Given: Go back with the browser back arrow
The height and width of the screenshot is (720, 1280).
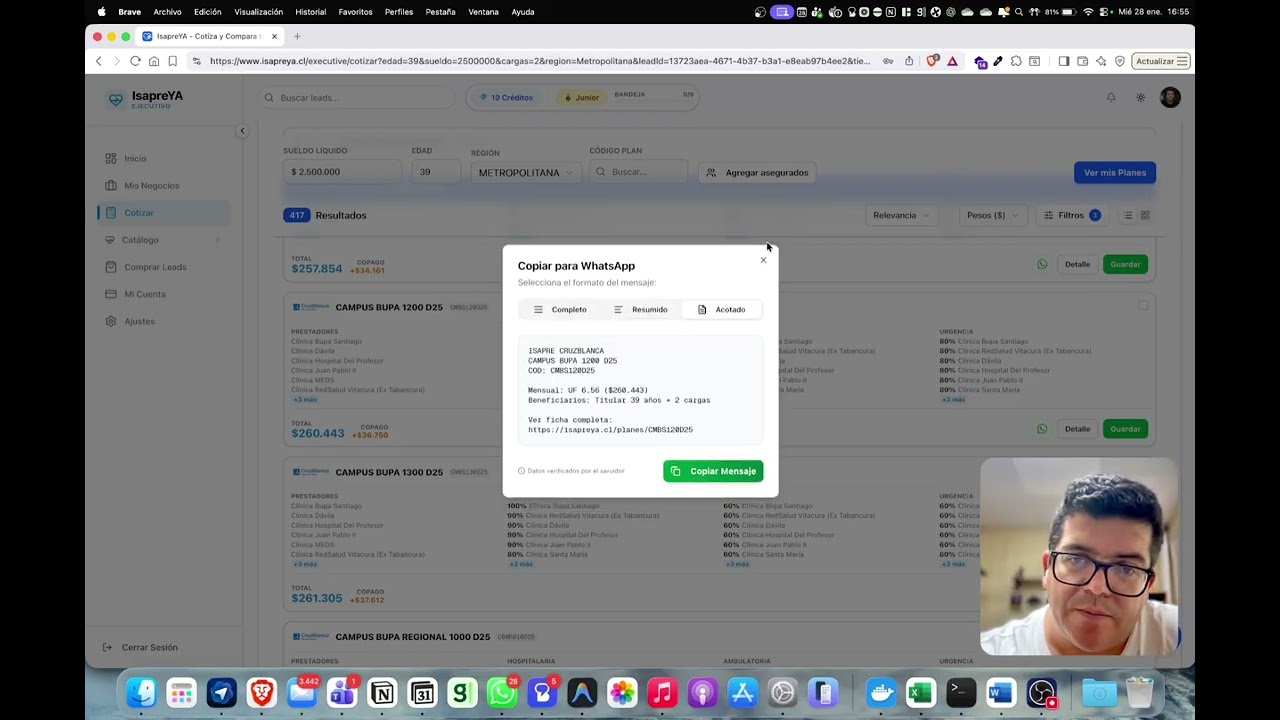Looking at the screenshot, I should click(98, 61).
